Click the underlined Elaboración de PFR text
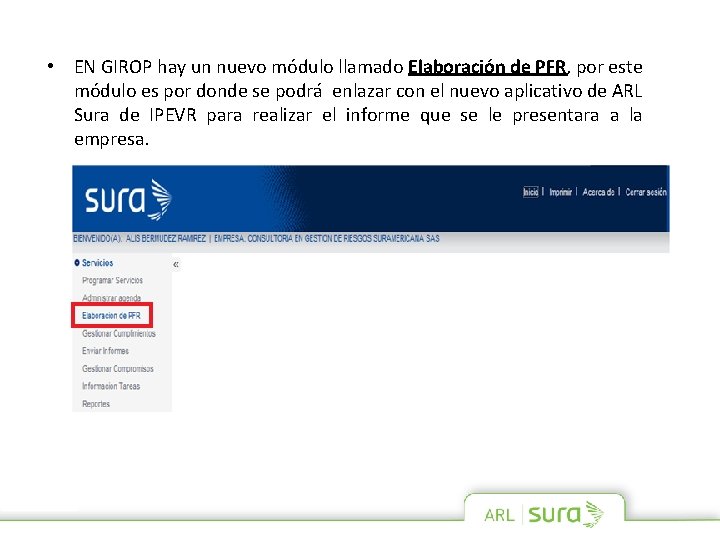Image resolution: width=720 pixels, height=540 pixels. click(488, 67)
